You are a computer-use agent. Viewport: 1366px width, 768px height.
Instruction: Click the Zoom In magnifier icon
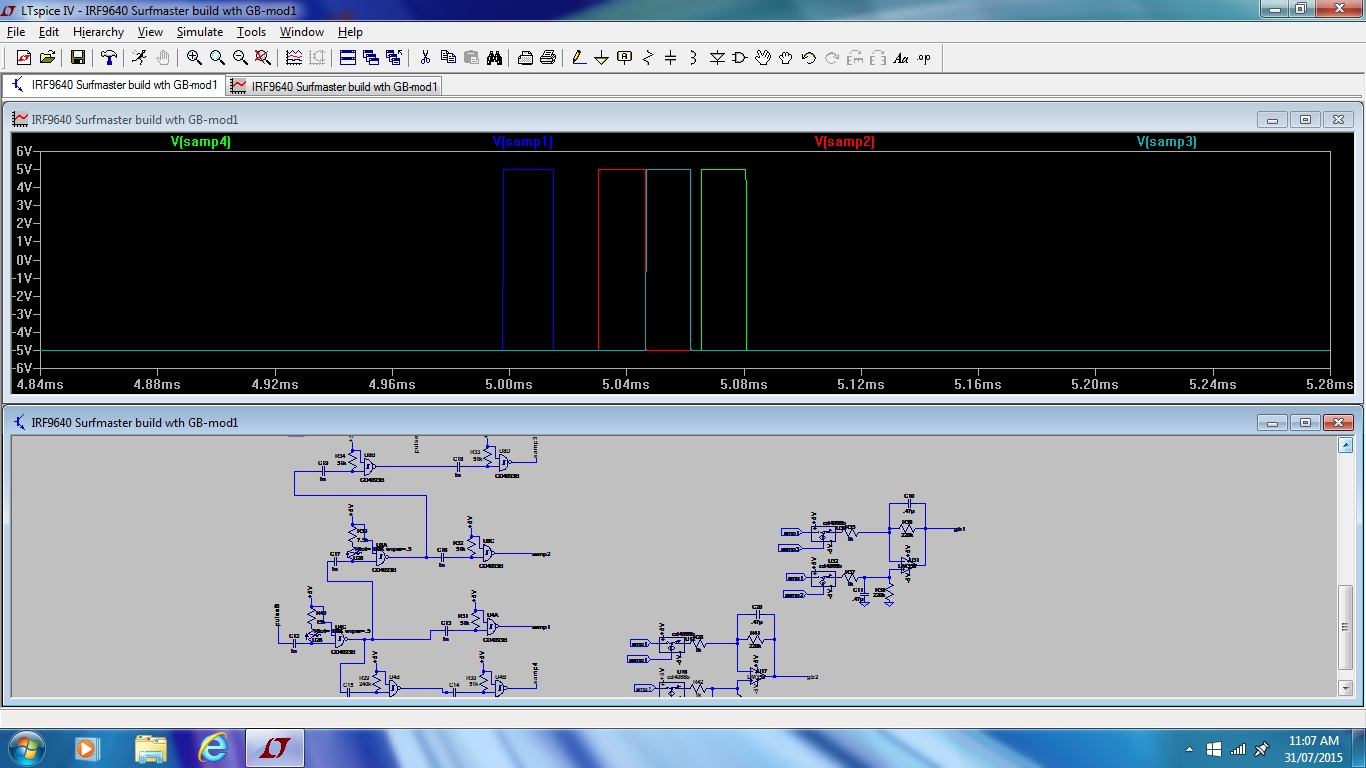(x=194, y=58)
